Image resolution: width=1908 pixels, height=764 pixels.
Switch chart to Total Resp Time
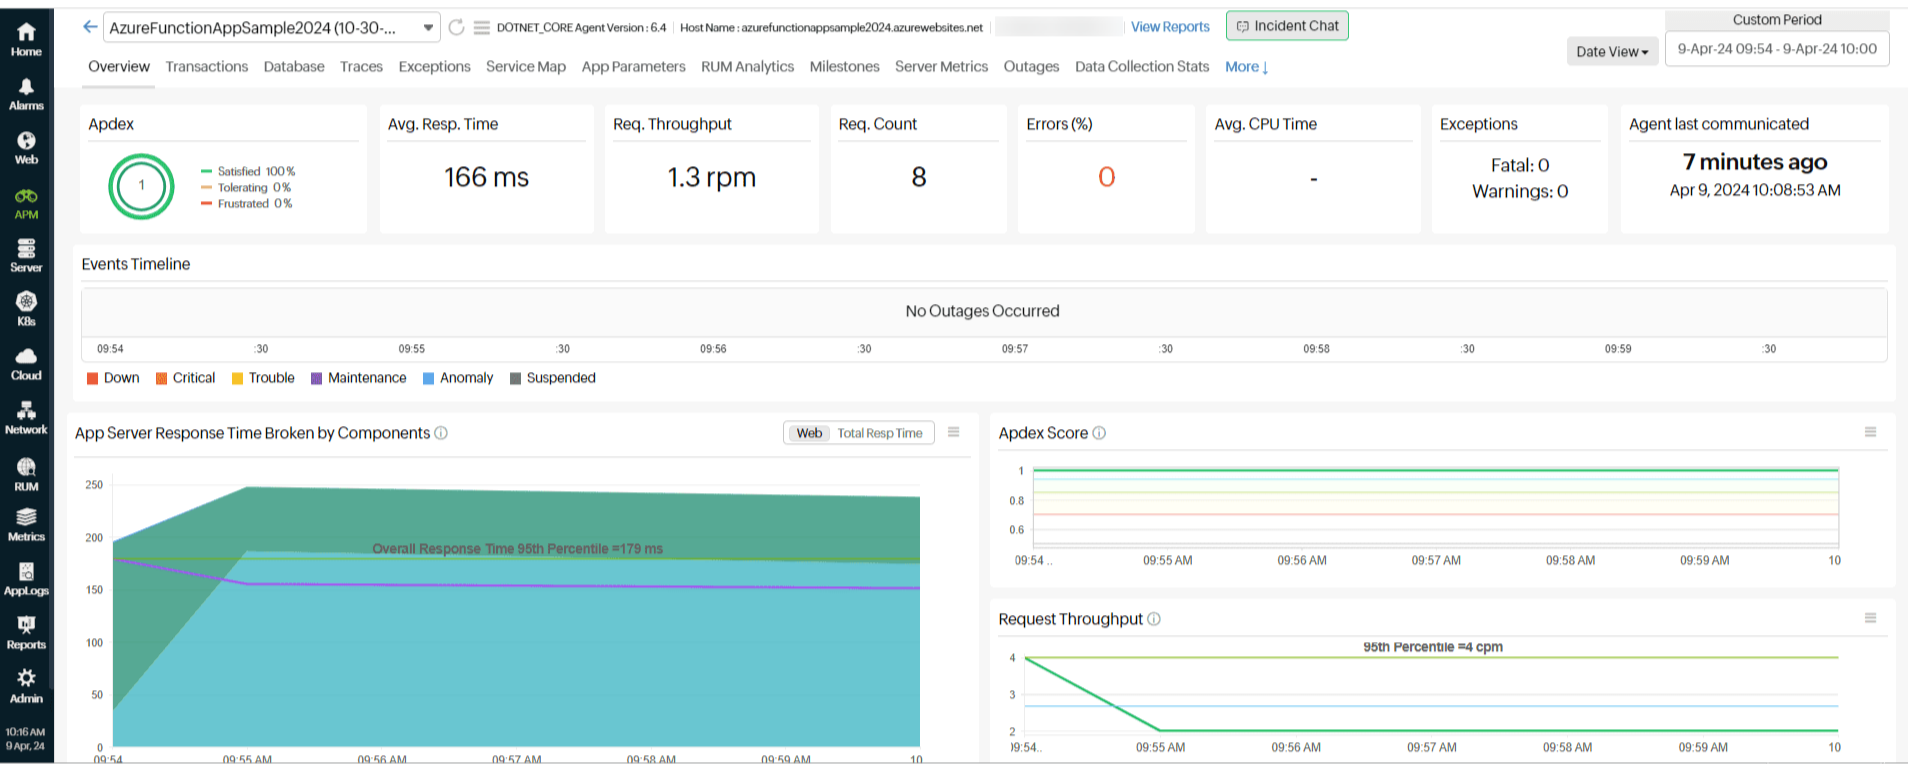[x=880, y=433]
